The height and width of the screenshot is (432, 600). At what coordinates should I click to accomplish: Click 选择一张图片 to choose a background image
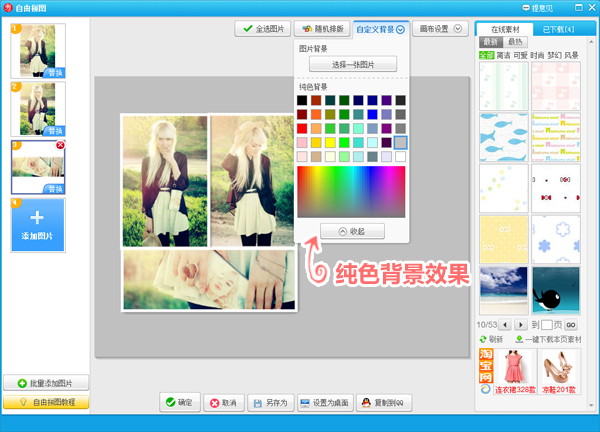[351, 64]
